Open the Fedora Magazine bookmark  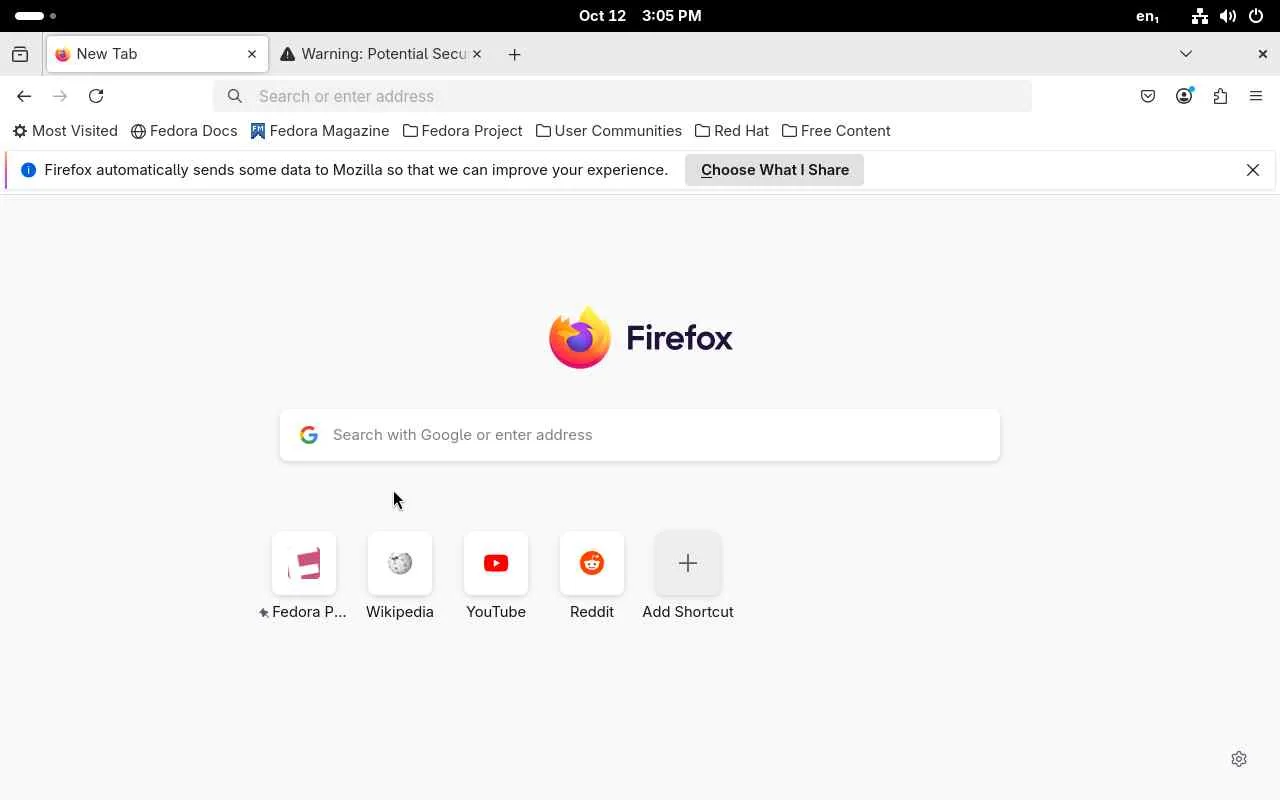(320, 131)
